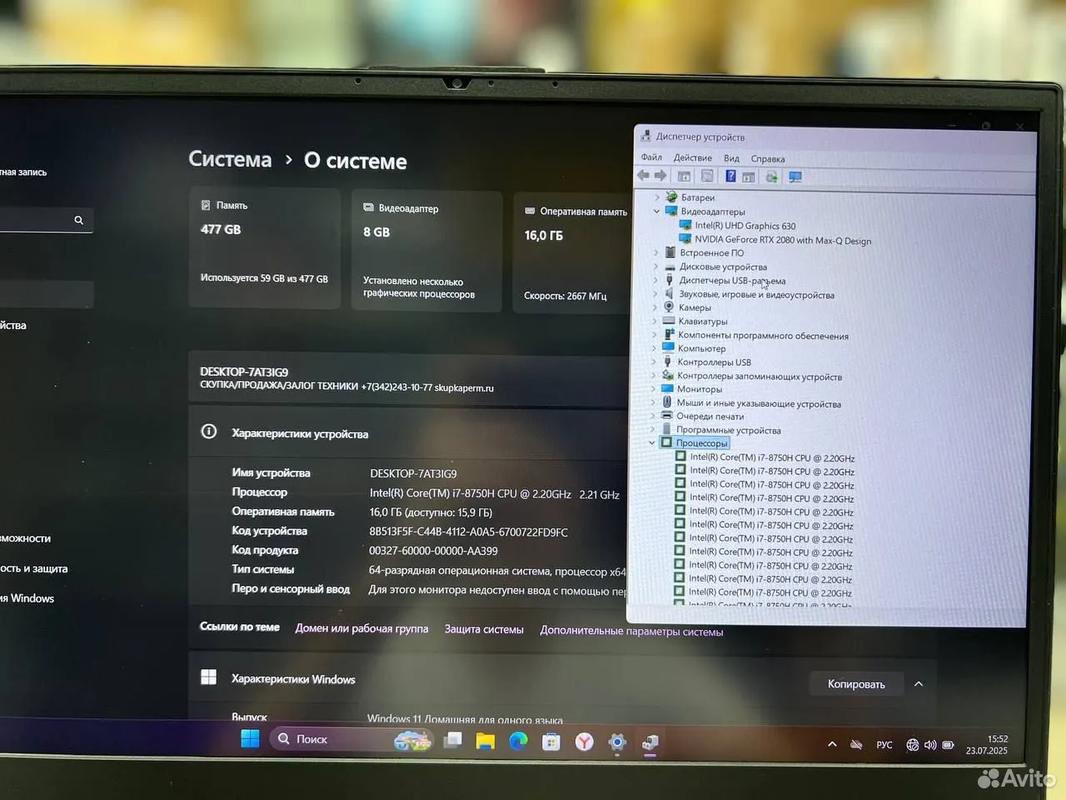The width and height of the screenshot is (1066, 800).
Task: Expand the Батареи node chevron
Action: point(657,197)
